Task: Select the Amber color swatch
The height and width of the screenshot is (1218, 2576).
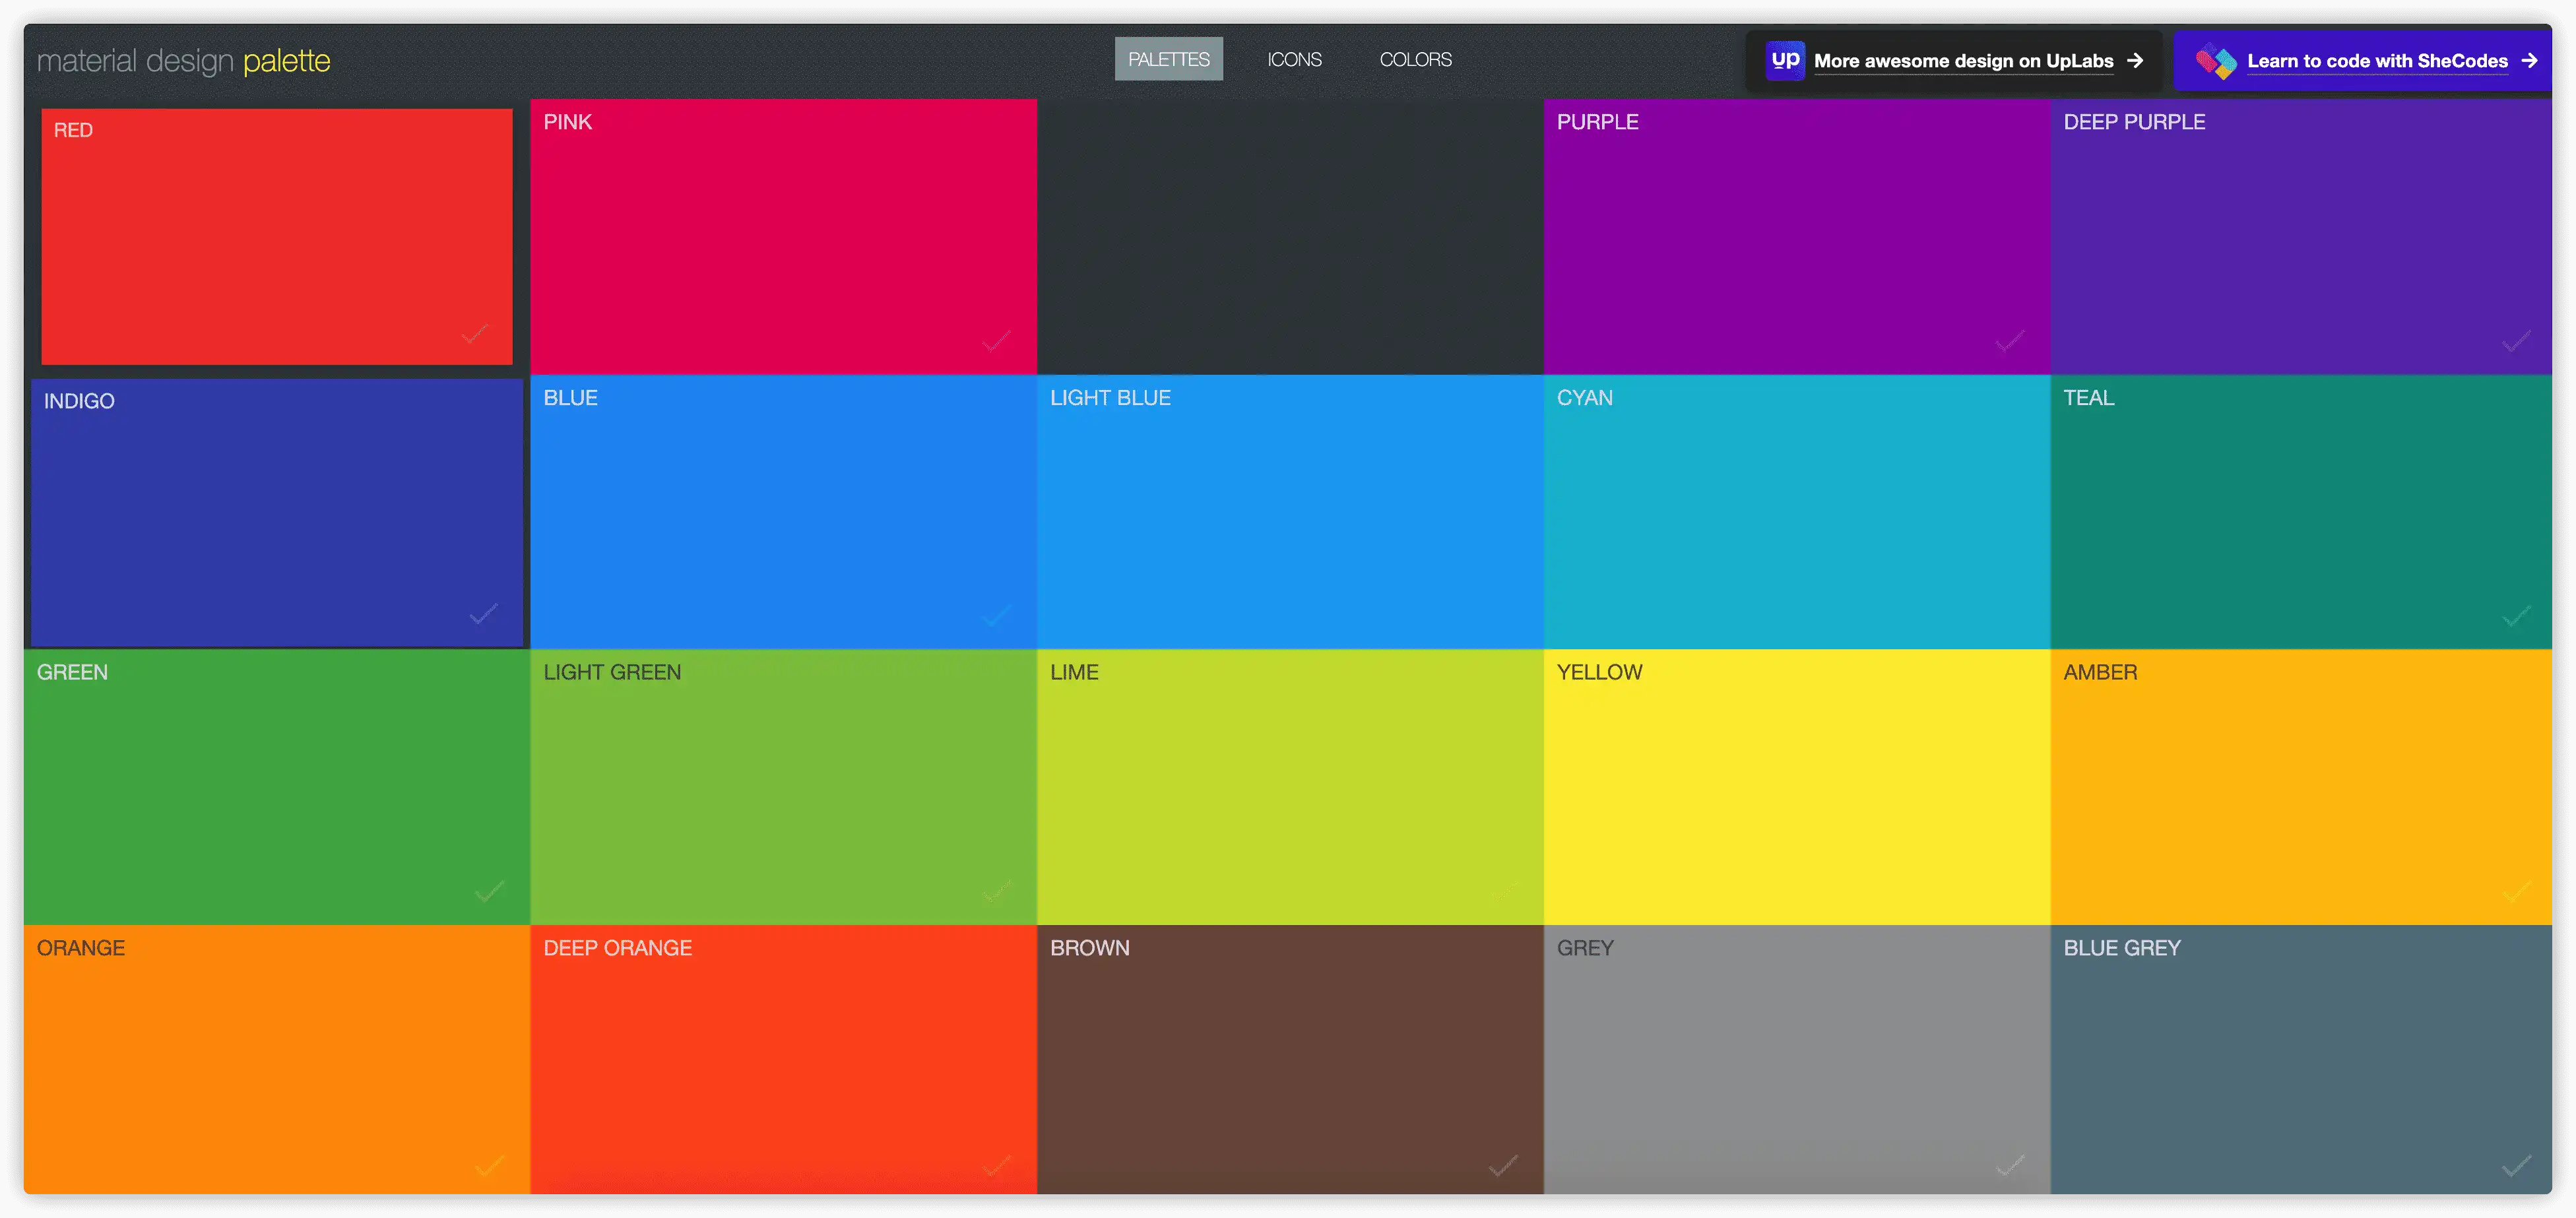Action: [x=2301, y=787]
